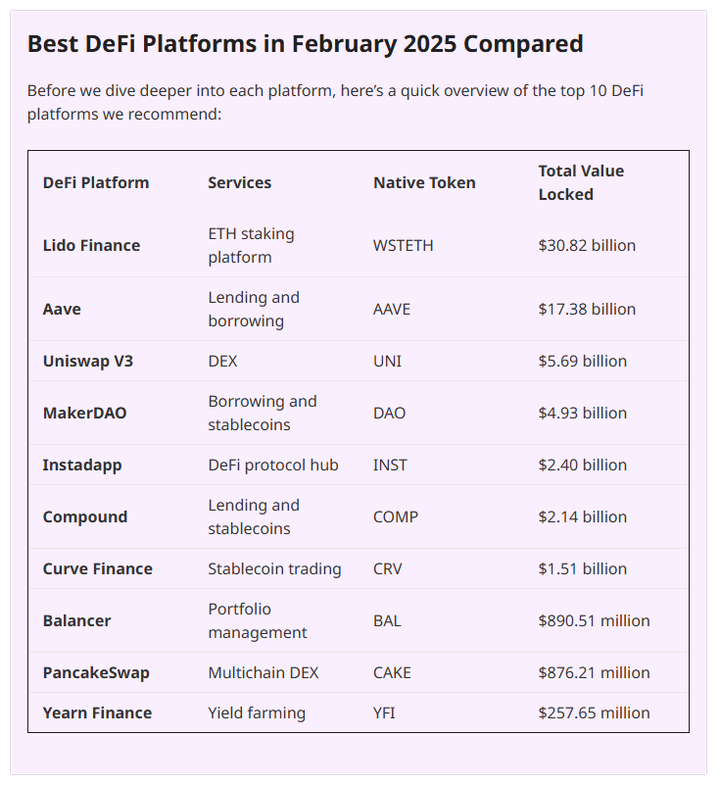Click the Compound platform name
720x785 pixels.
[85, 517]
